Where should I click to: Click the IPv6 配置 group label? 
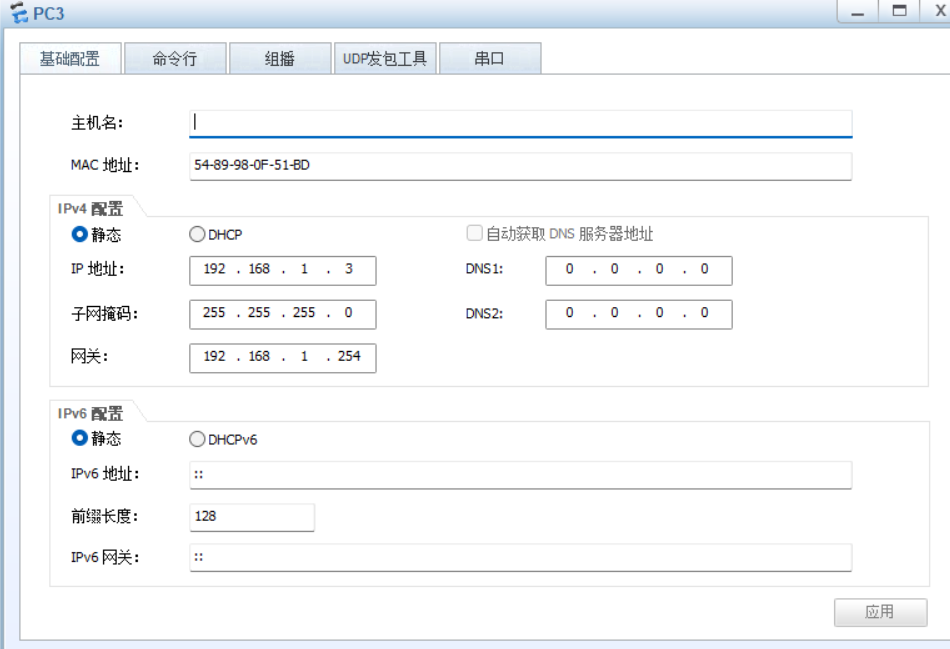(90, 414)
